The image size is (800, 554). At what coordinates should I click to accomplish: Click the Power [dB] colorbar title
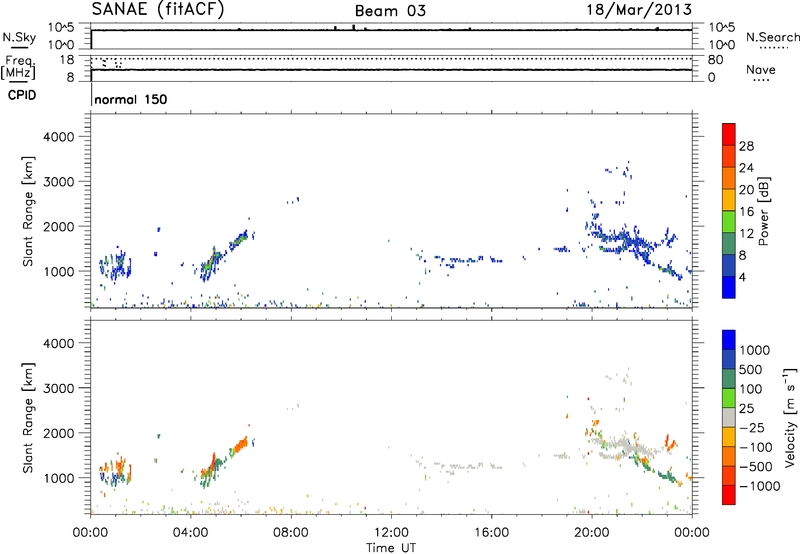click(x=763, y=211)
